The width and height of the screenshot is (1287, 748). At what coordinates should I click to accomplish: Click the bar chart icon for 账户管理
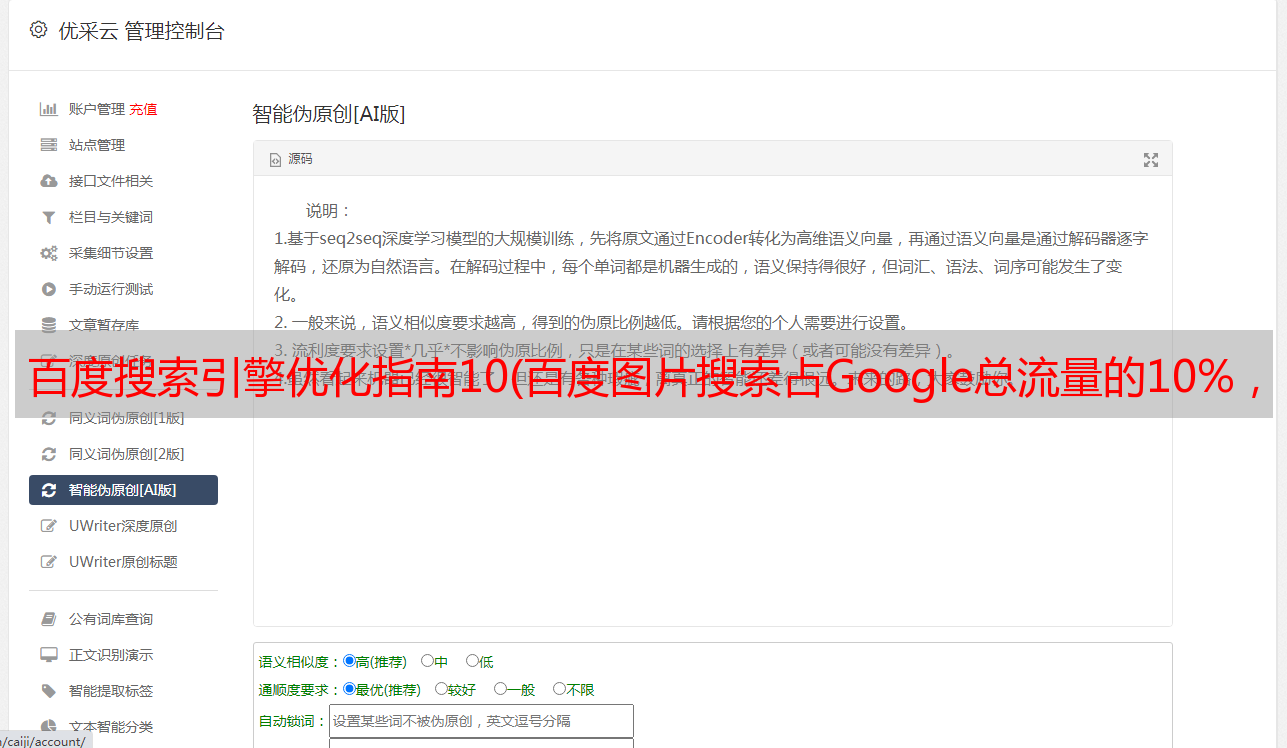[48, 109]
